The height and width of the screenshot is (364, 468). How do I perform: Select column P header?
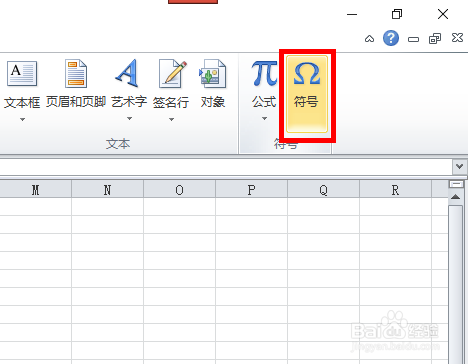pyautogui.click(x=251, y=190)
